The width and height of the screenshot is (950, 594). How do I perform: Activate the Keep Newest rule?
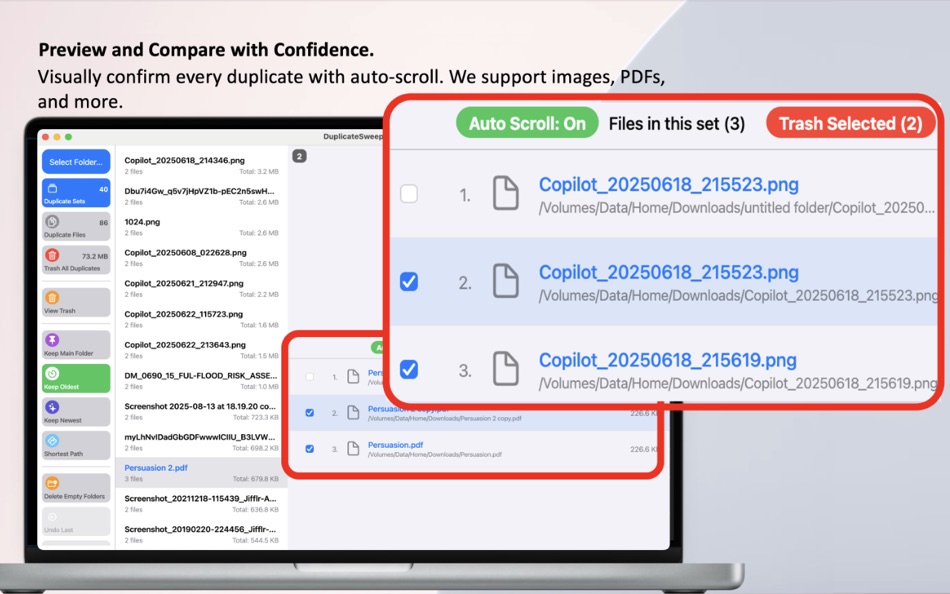point(76,412)
